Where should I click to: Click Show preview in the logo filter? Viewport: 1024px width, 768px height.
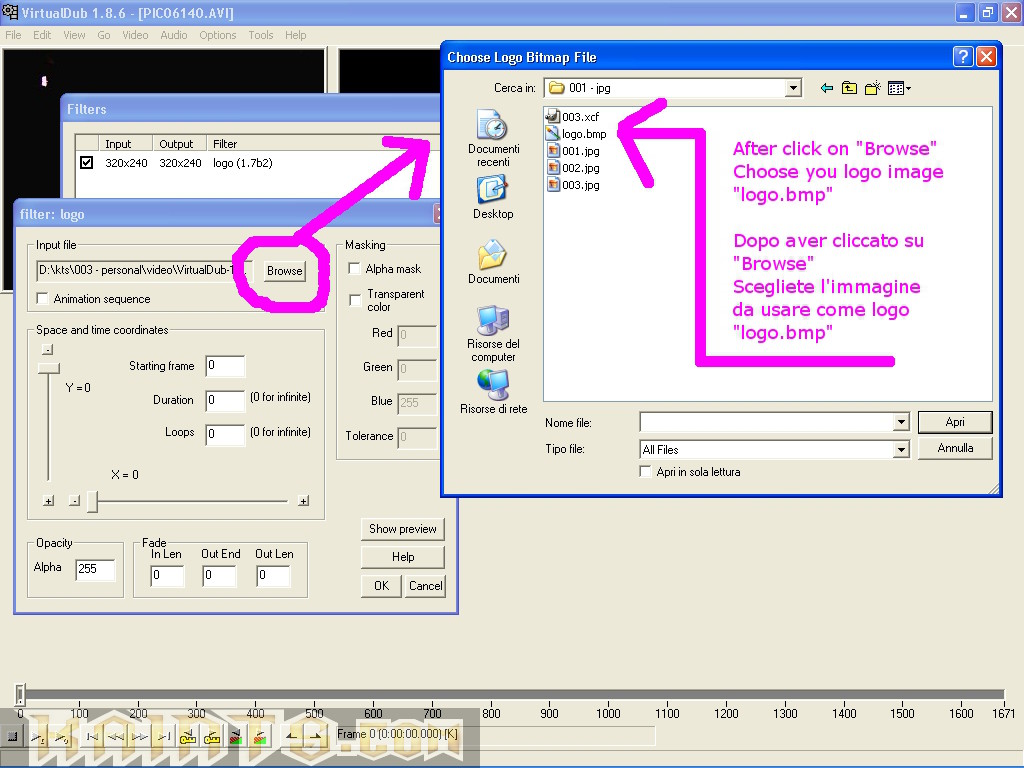tap(402, 529)
